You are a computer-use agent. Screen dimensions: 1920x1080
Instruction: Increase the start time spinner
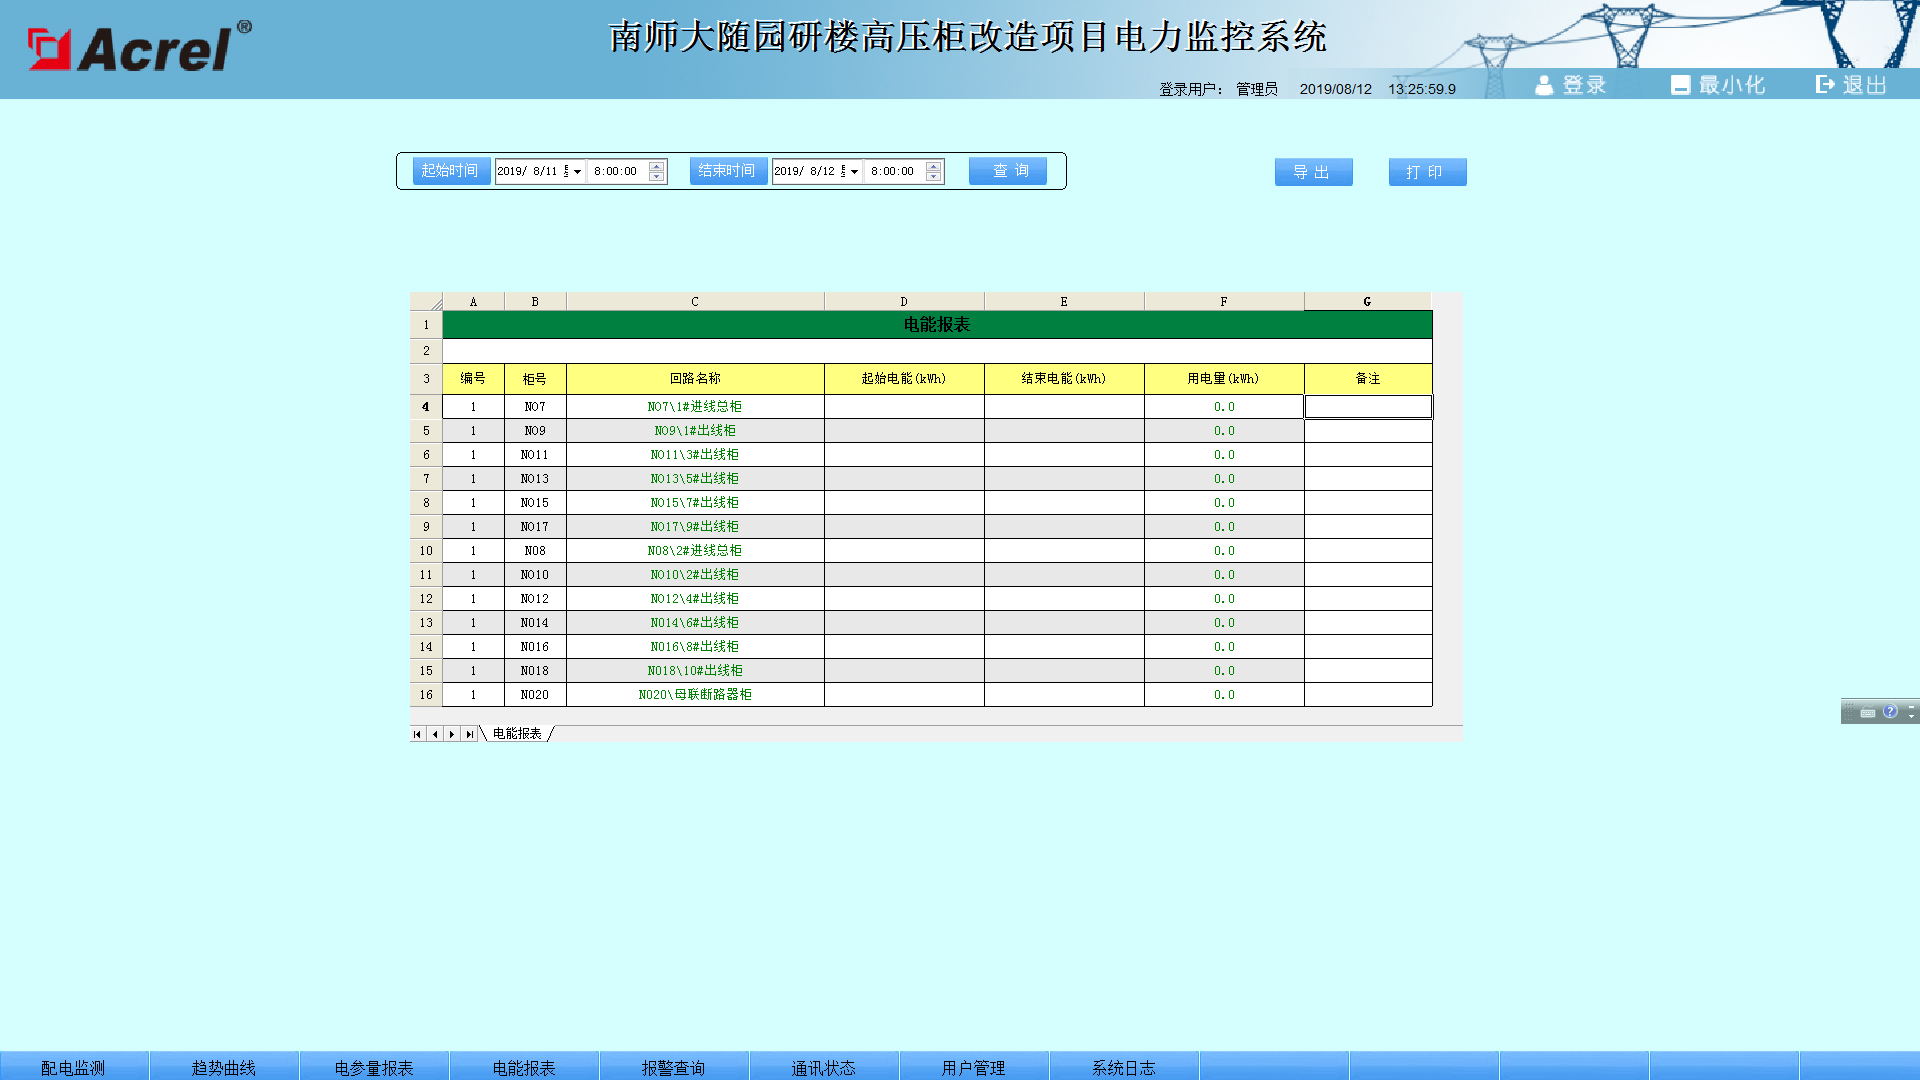click(656, 166)
